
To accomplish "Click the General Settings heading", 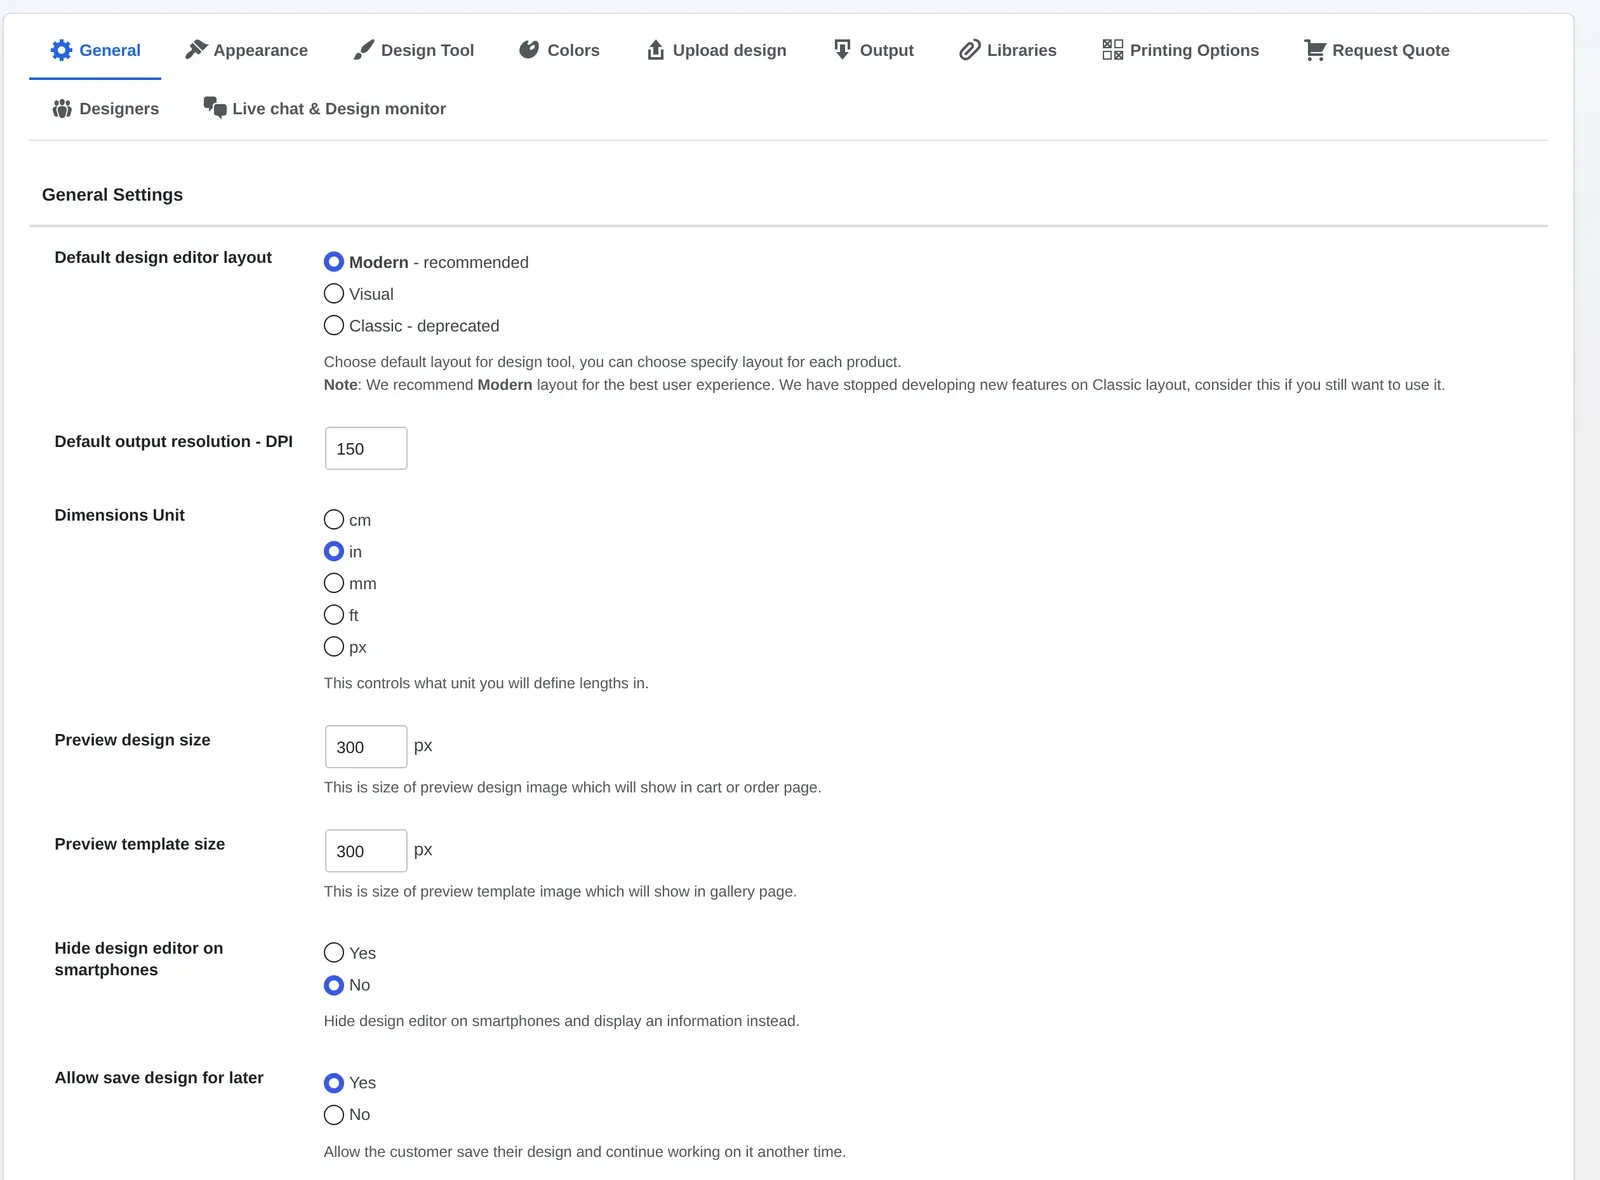I will pyautogui.click(x=112, y=195).
